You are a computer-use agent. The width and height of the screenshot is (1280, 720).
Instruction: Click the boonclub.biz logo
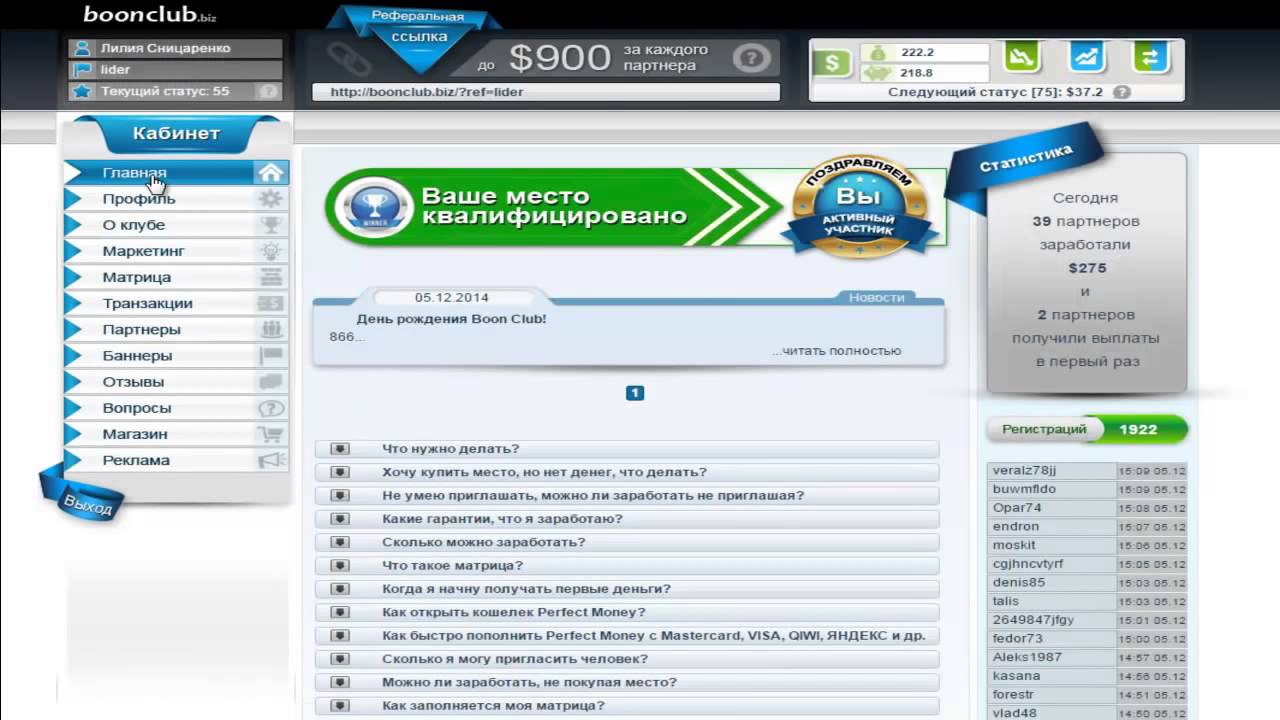150,14
